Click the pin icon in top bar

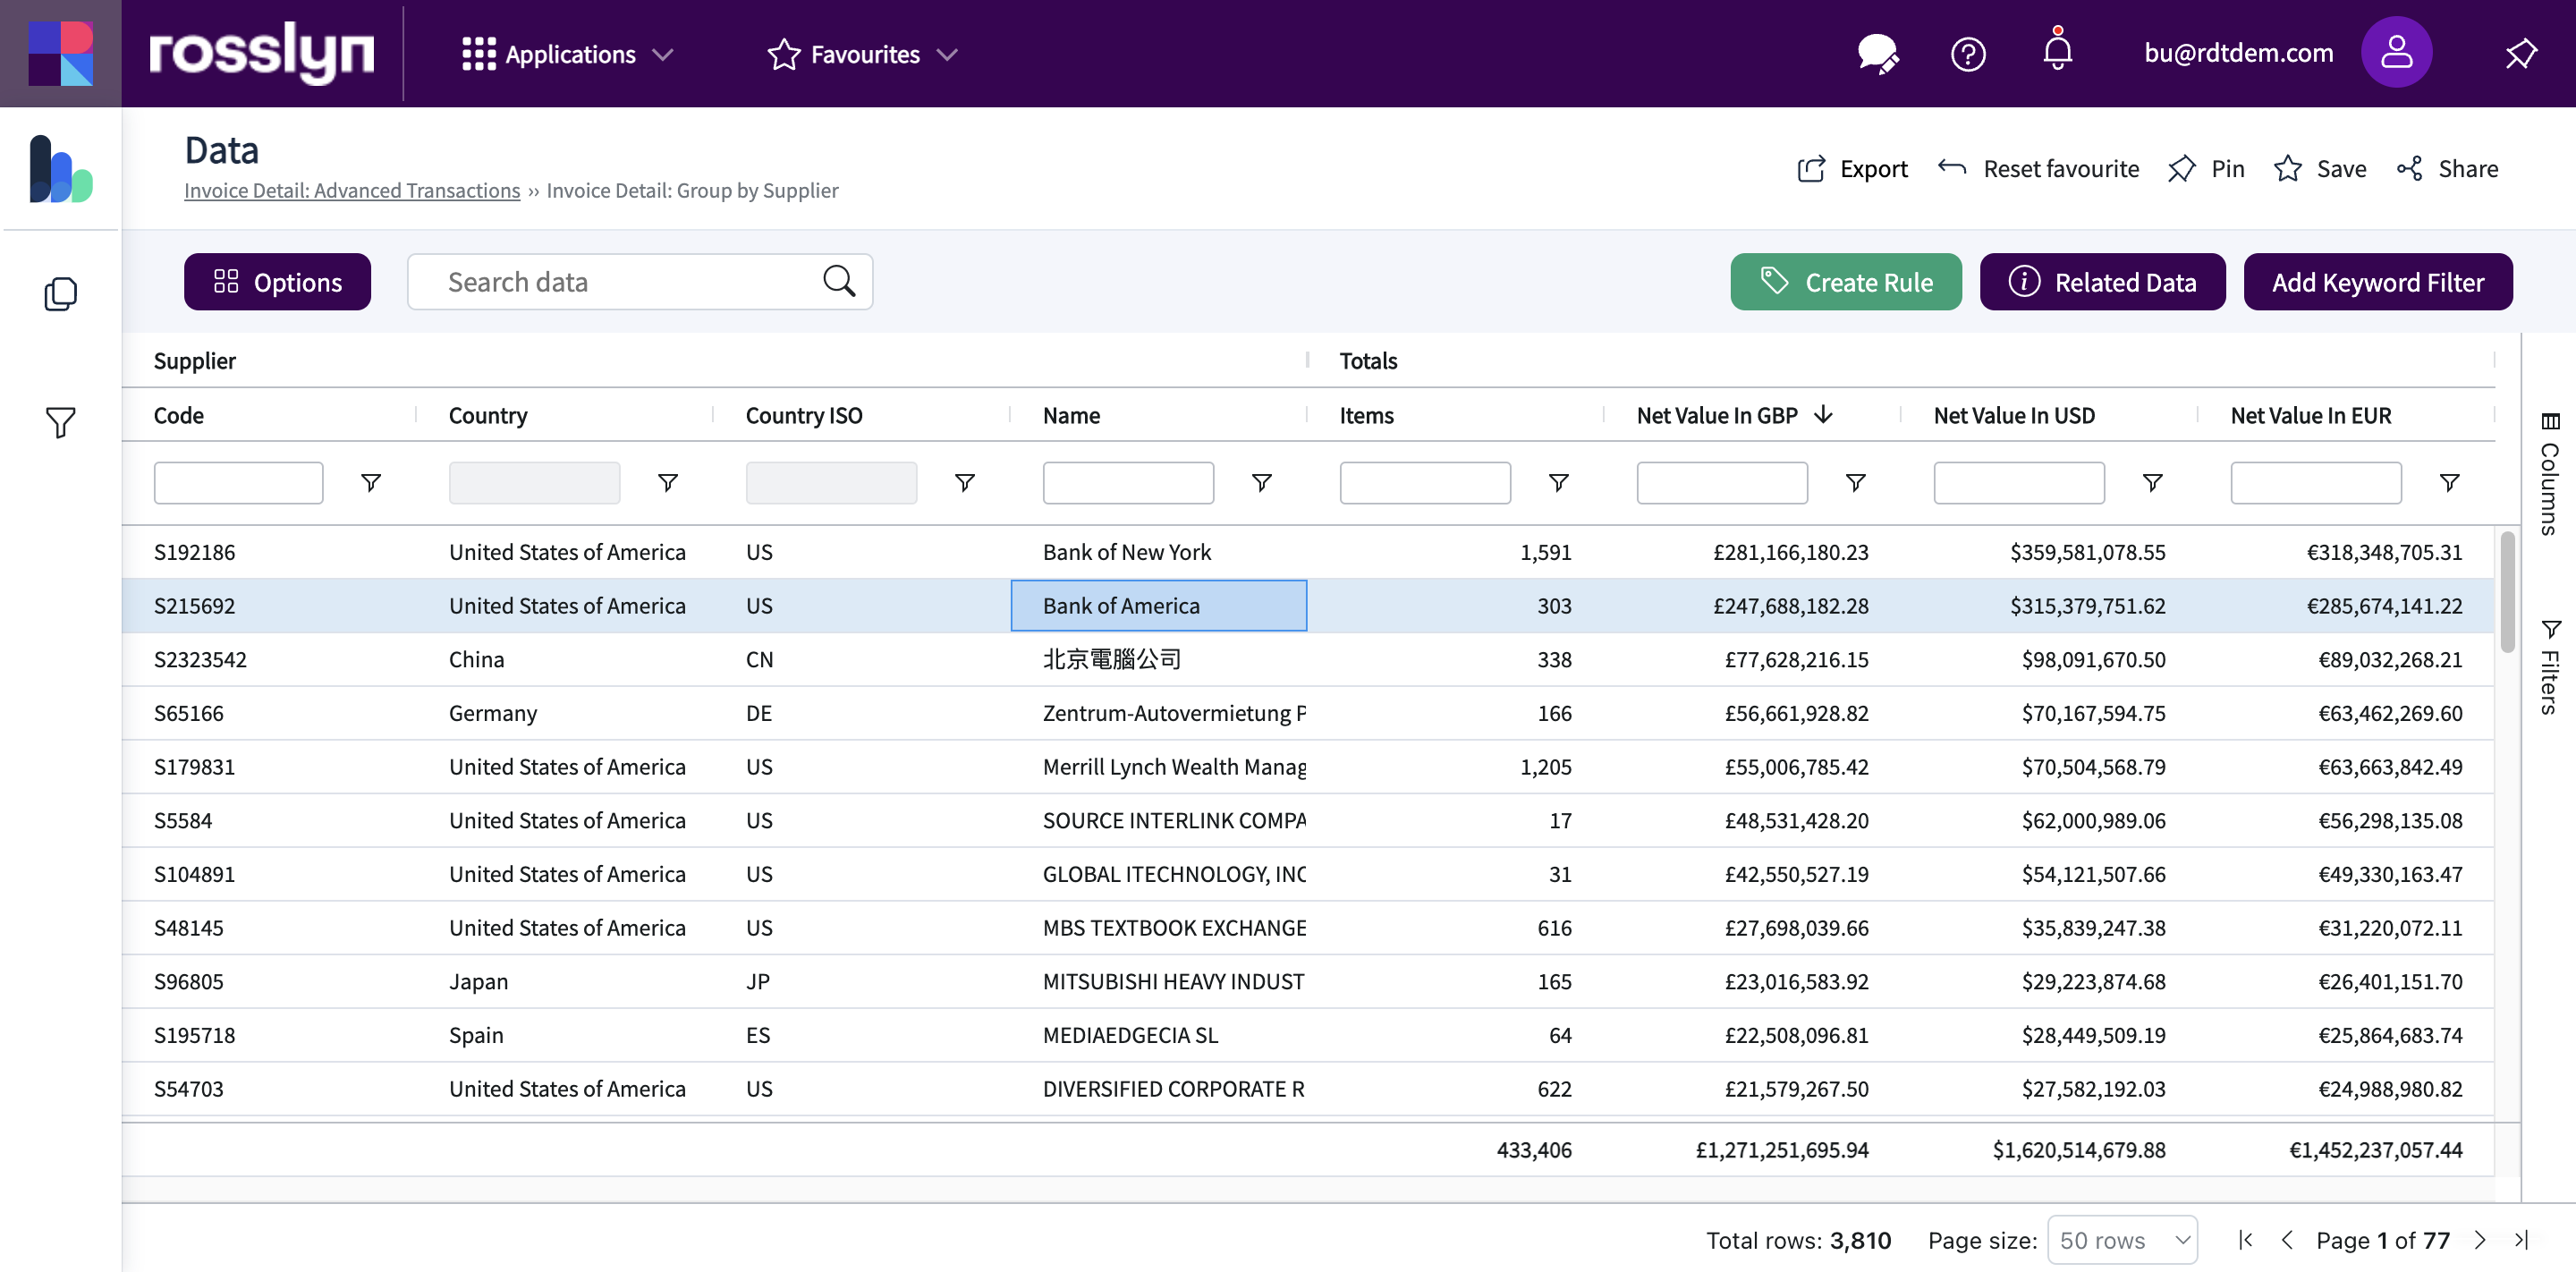(x=2521, y=54)
